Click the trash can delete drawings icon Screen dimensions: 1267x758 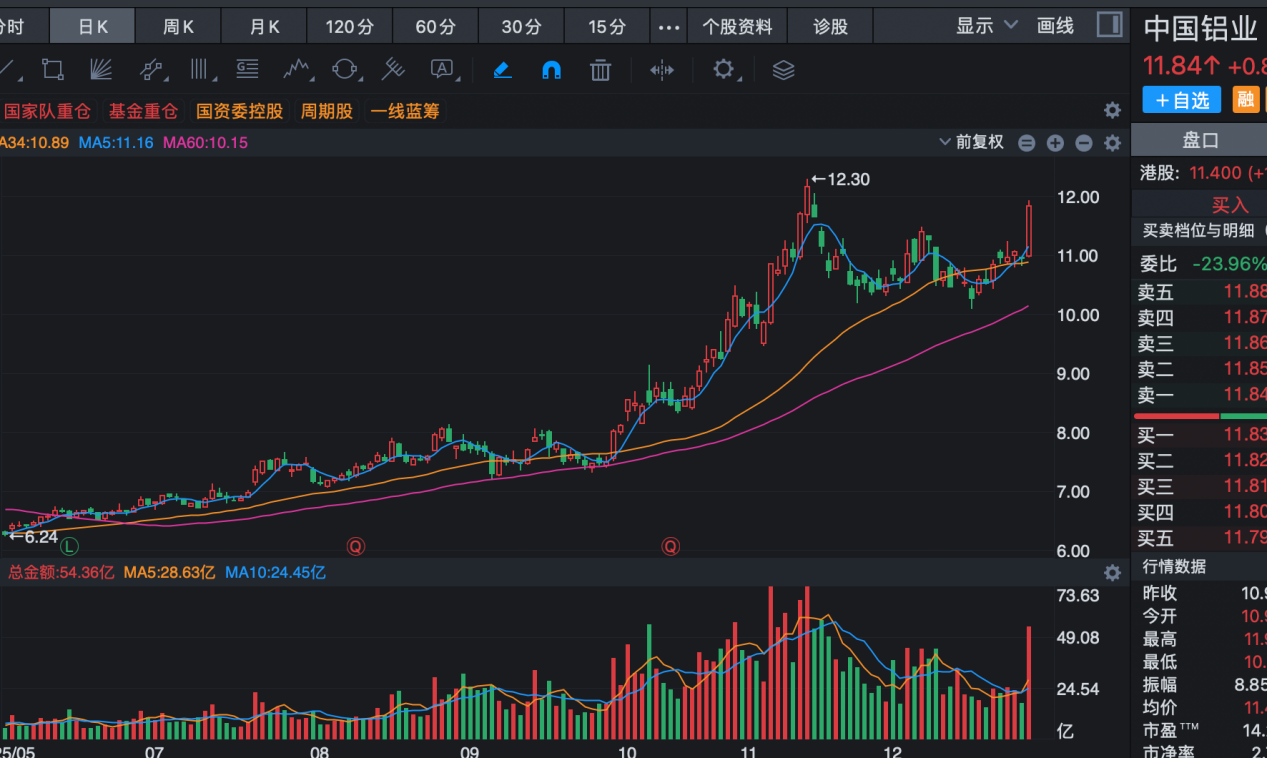click(600, 70)
